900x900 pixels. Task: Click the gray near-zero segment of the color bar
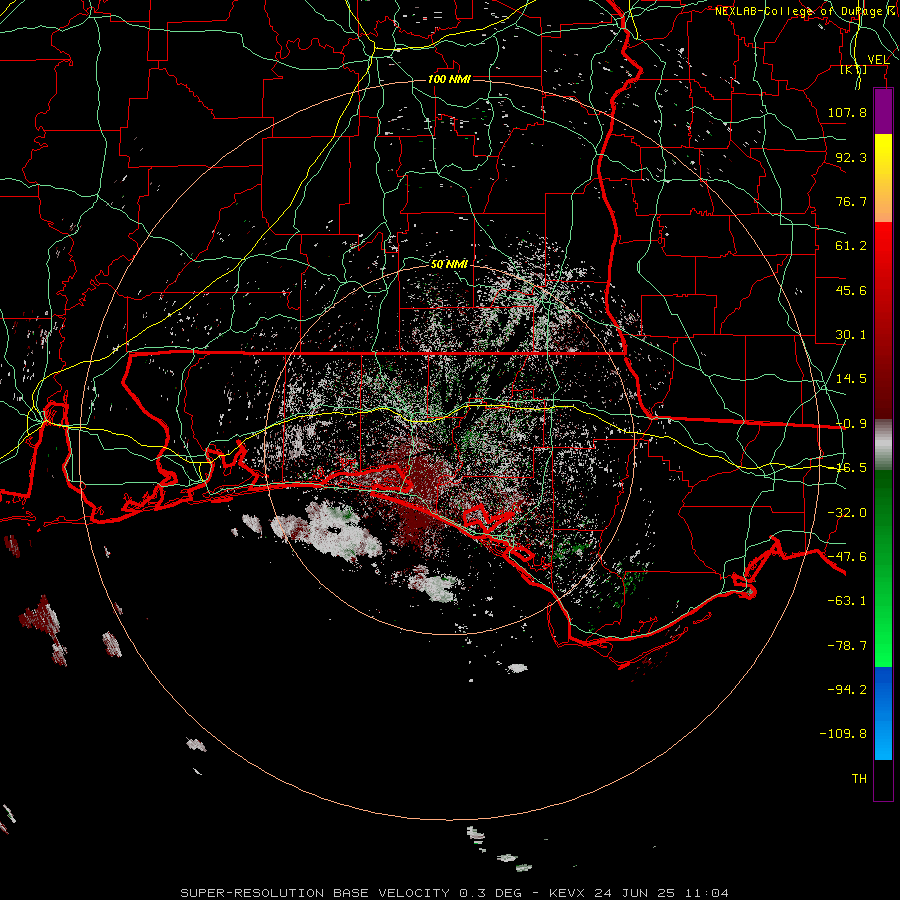pyautogui.click(x=883, y=445)
